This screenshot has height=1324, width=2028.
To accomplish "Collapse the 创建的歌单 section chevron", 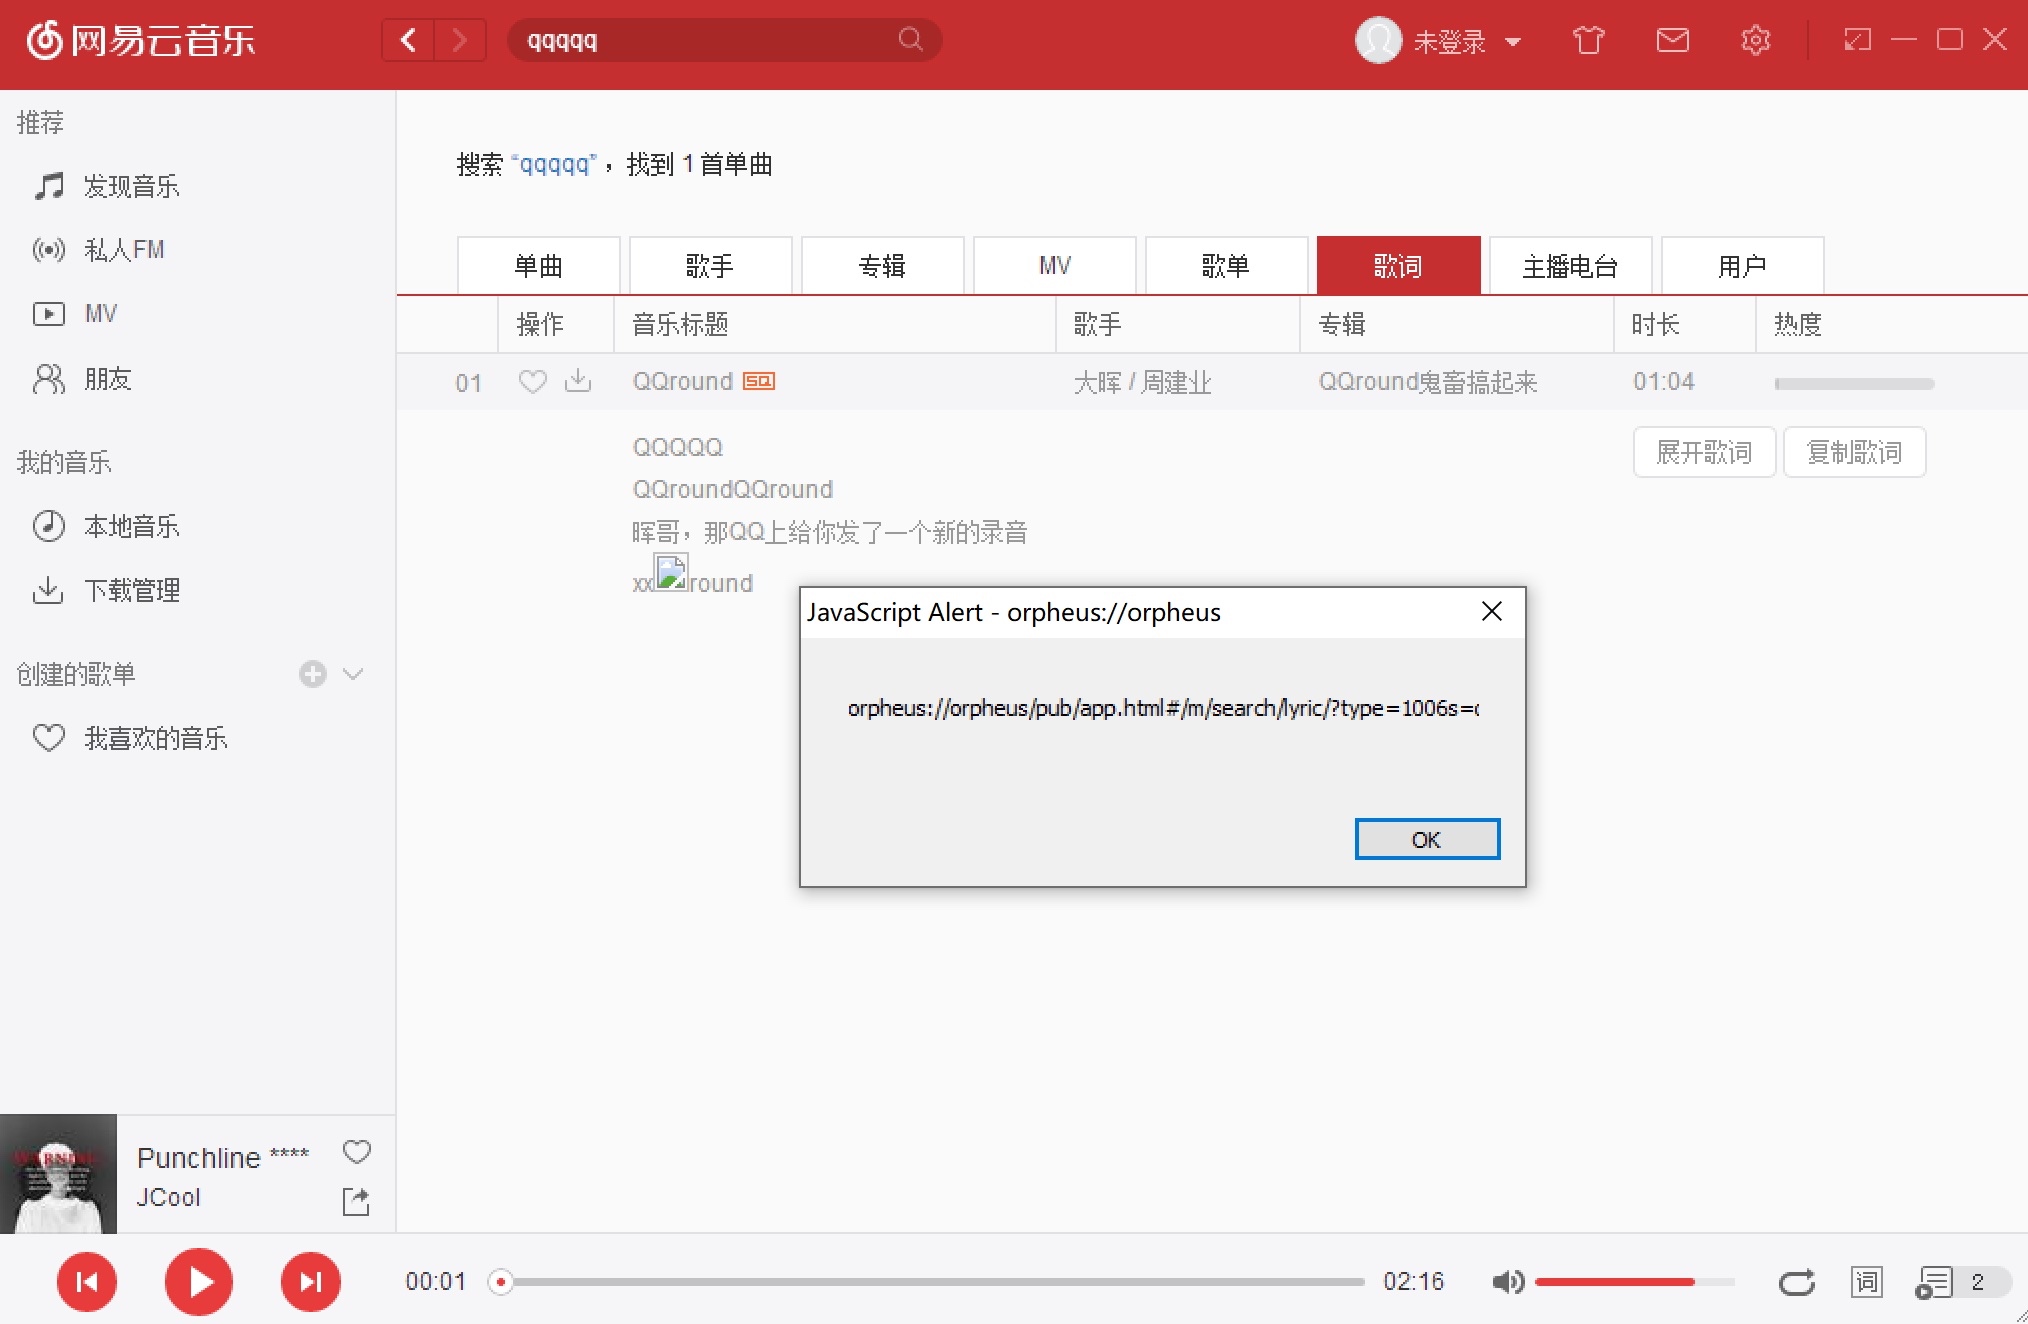I will (x=352, y=674).
